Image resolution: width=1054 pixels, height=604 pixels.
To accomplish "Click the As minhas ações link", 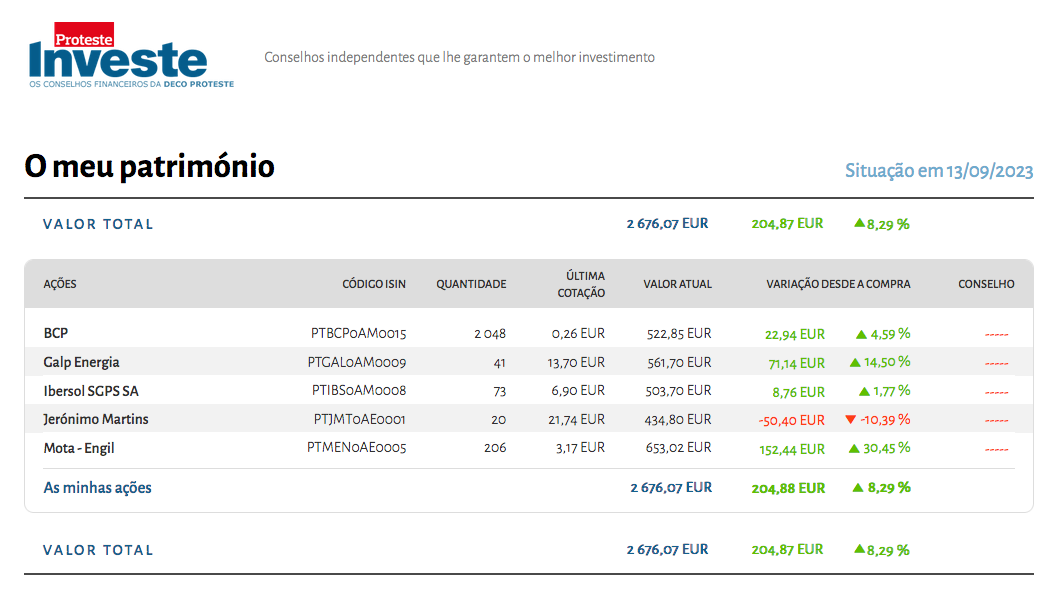I will tap(97, 488).
